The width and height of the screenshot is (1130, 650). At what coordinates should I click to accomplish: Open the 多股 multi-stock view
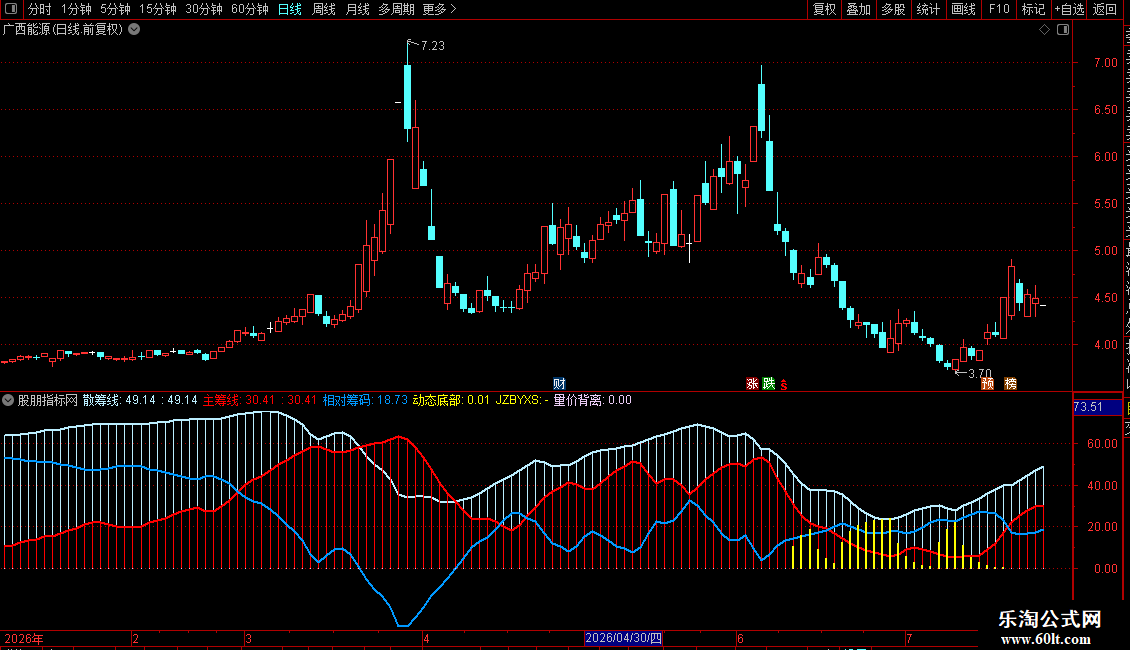point(893,9)
